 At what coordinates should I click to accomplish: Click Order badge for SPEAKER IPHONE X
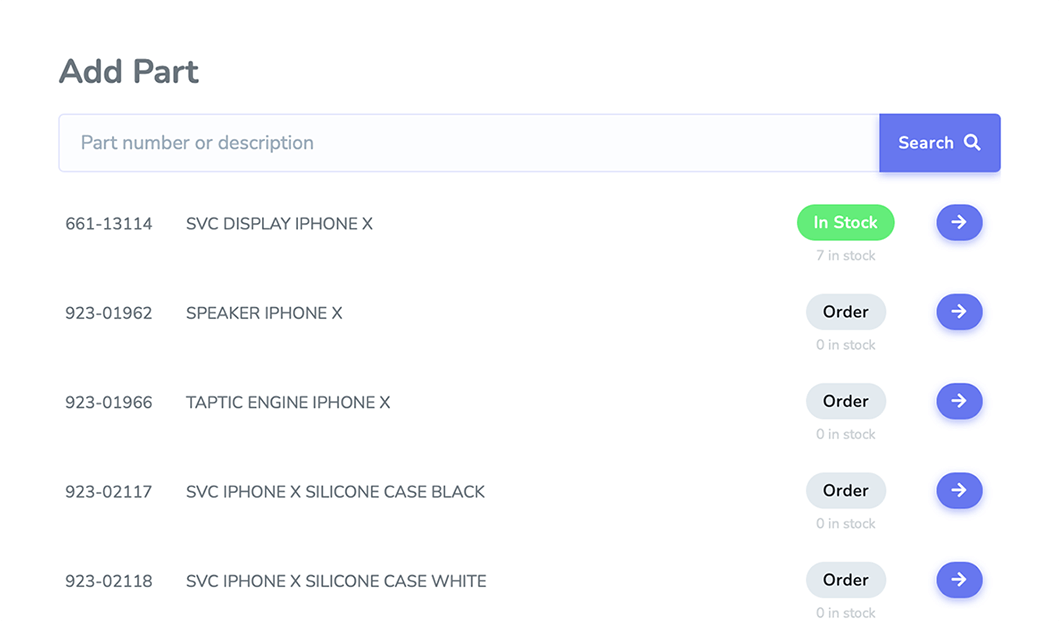coord(846,312)
